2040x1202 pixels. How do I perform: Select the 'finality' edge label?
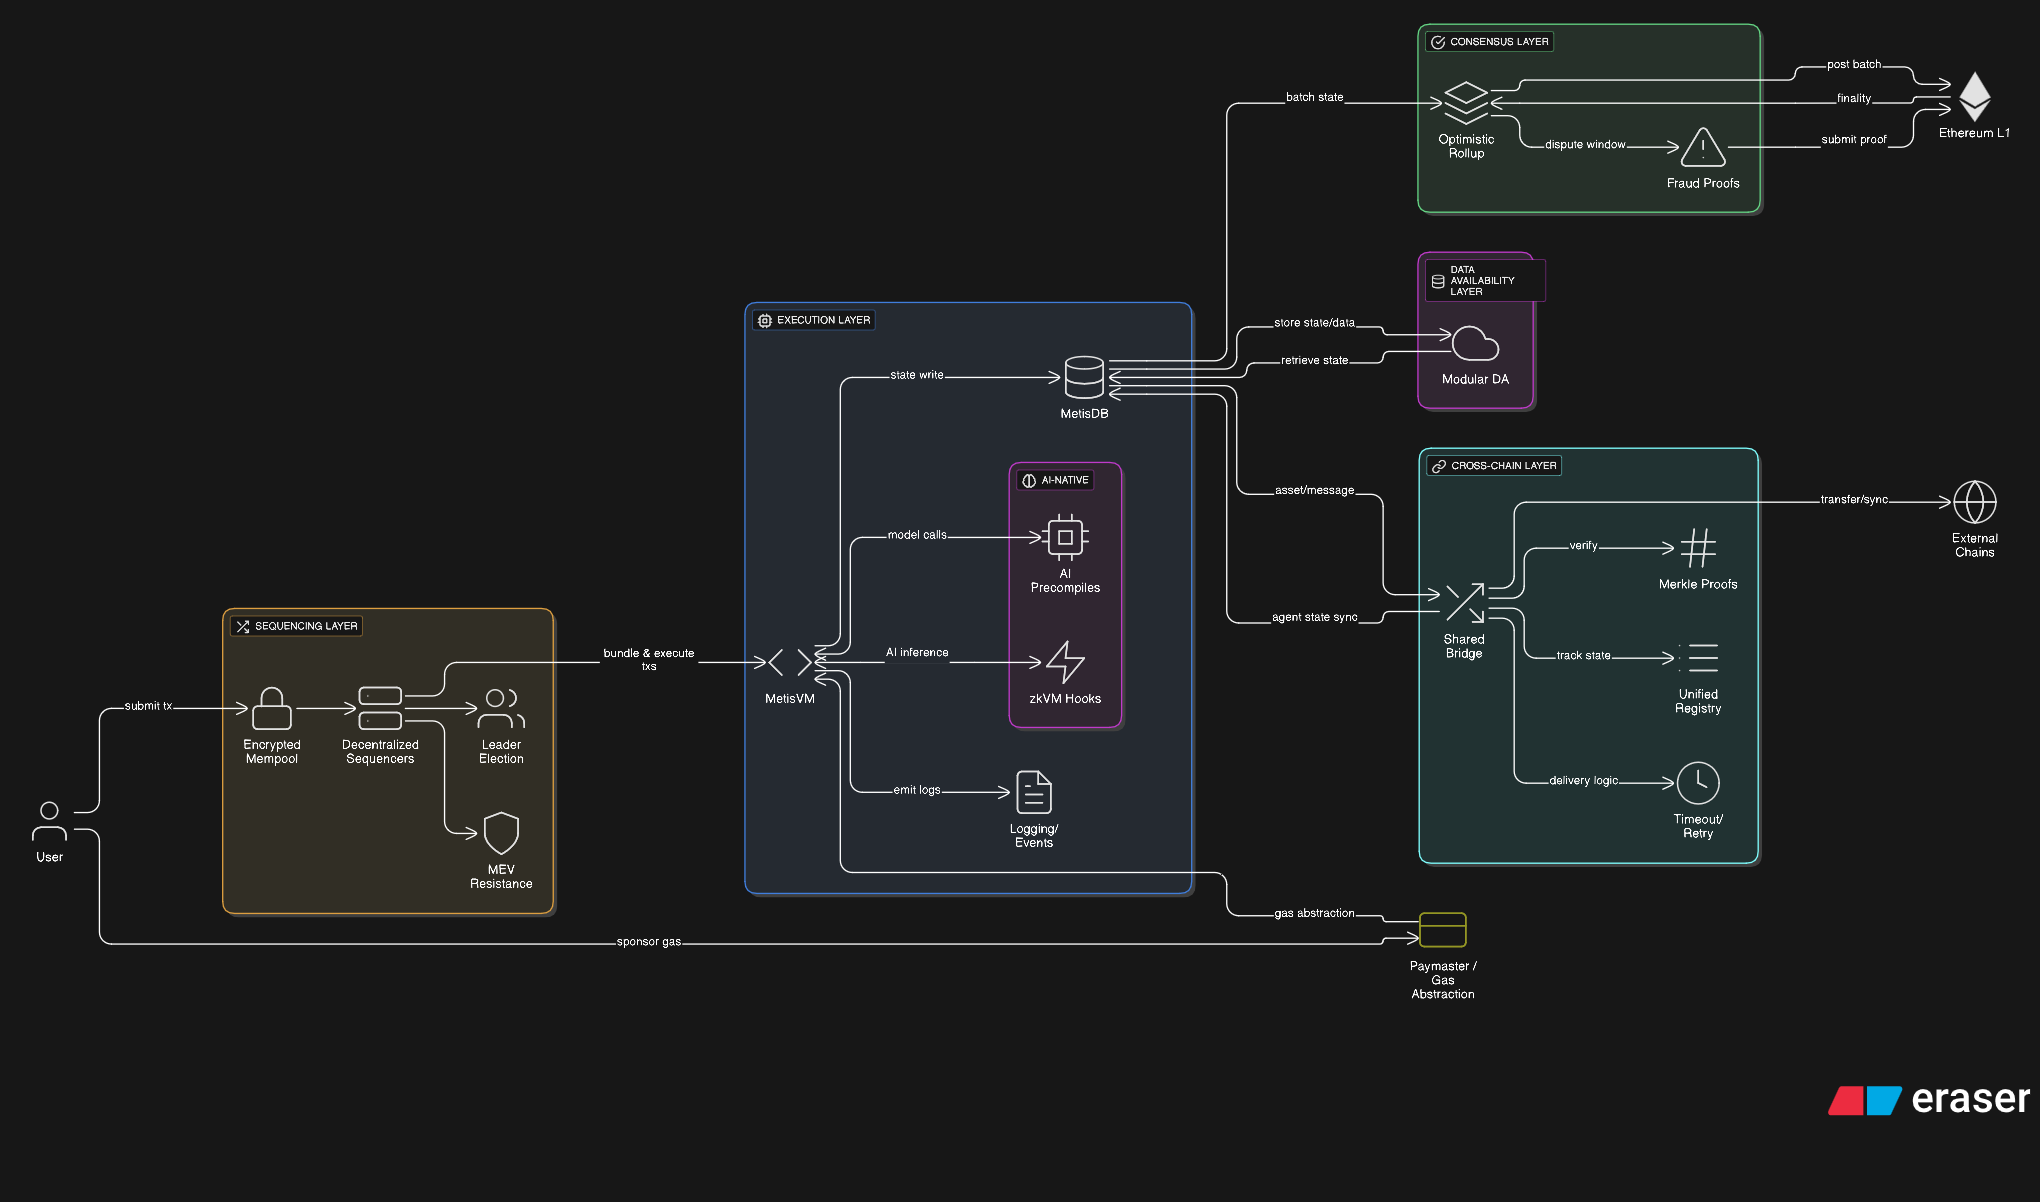1854,98
